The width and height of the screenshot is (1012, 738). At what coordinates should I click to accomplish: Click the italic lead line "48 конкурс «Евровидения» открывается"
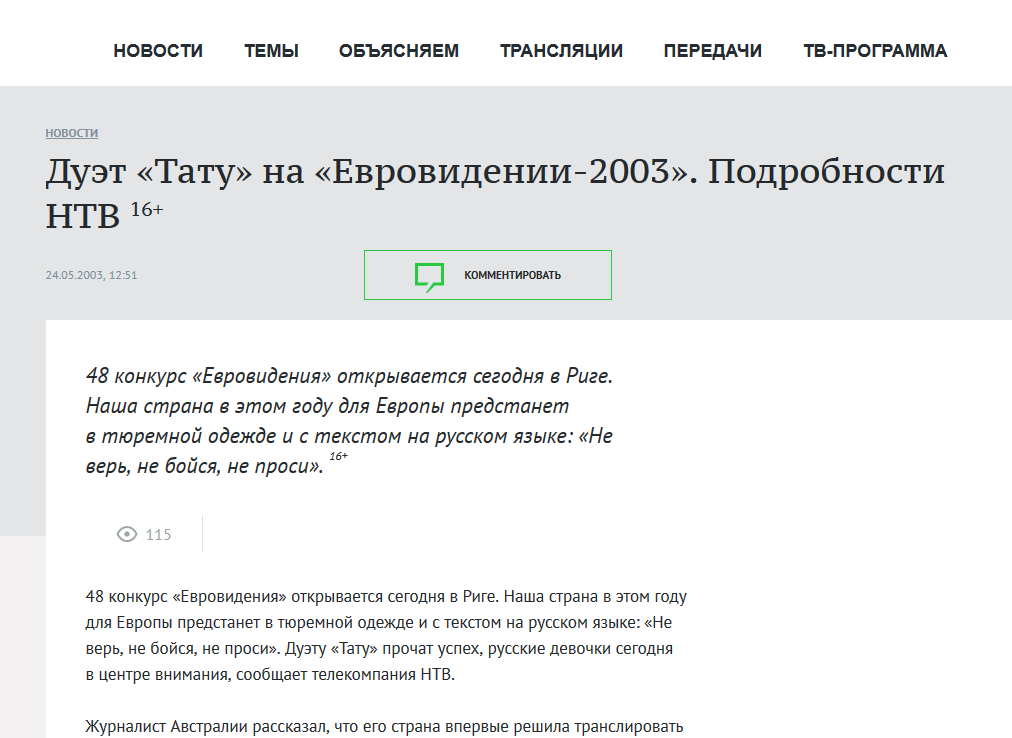[x=349, y=376]
